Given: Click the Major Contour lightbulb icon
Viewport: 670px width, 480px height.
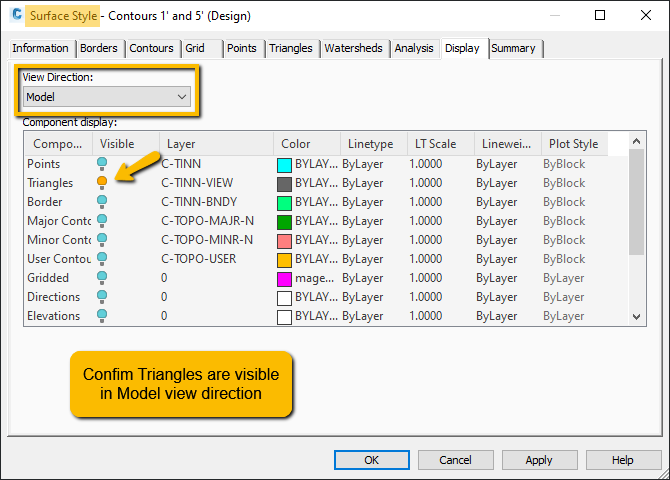Looking at the screenshot, I should tap(102, 221).
